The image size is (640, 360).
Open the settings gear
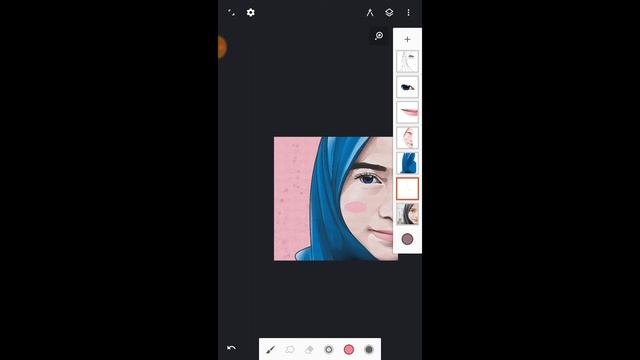pyautogui.click(x=251, y=13)
